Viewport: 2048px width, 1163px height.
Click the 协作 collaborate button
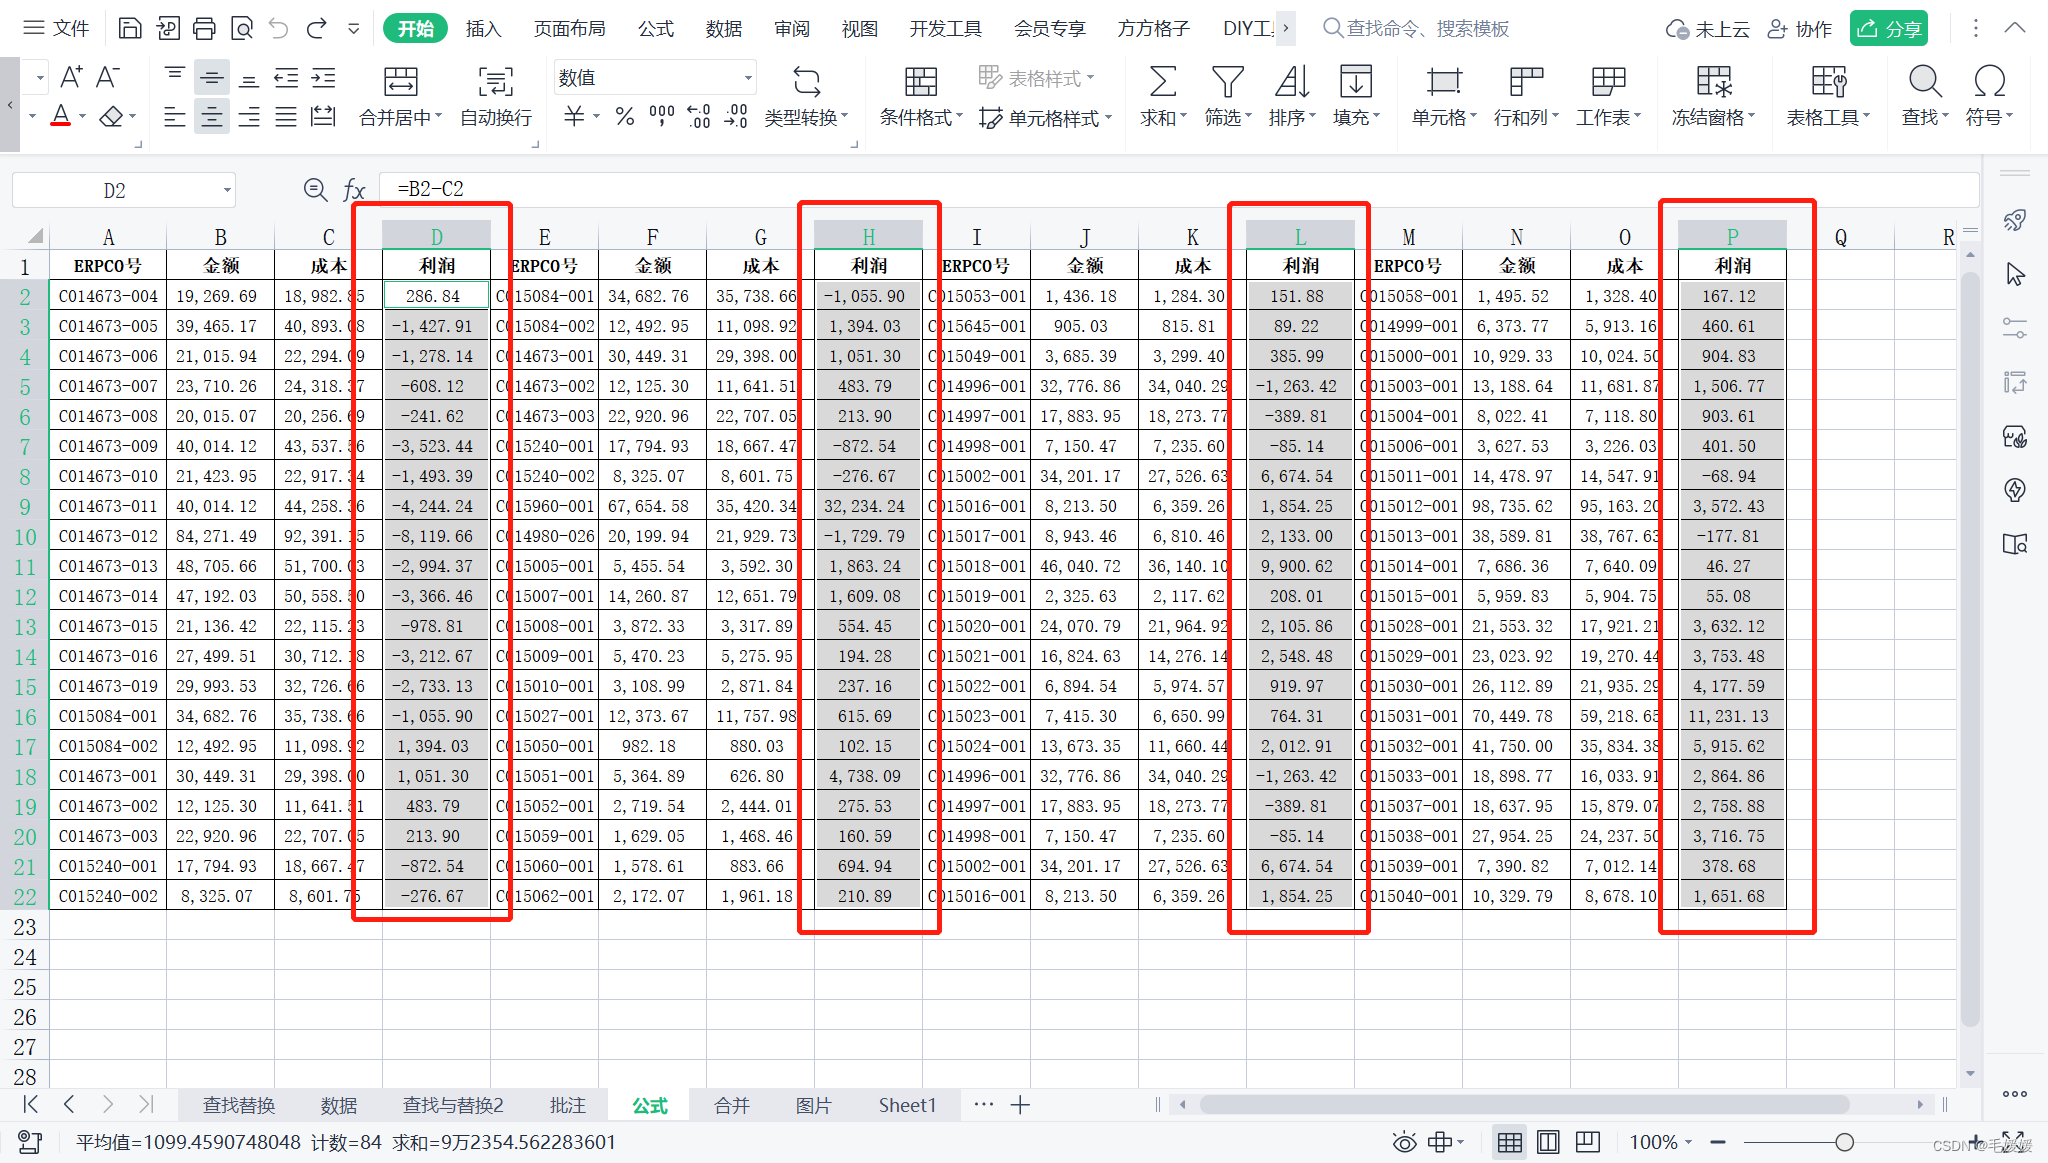click(1800, 28)
